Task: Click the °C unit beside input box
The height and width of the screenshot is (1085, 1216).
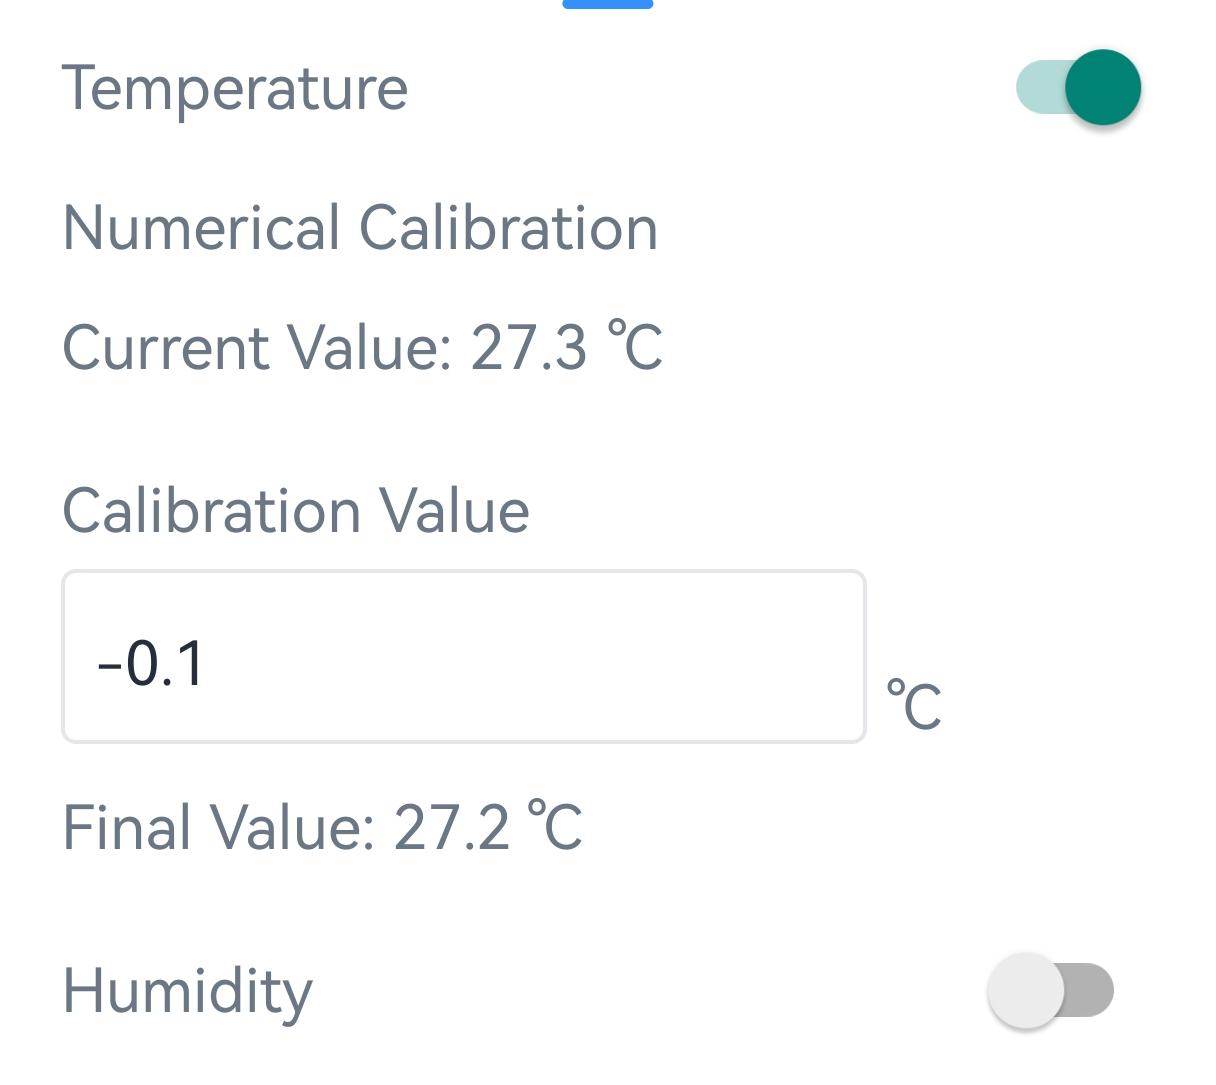Action: (x=913, y=705)
